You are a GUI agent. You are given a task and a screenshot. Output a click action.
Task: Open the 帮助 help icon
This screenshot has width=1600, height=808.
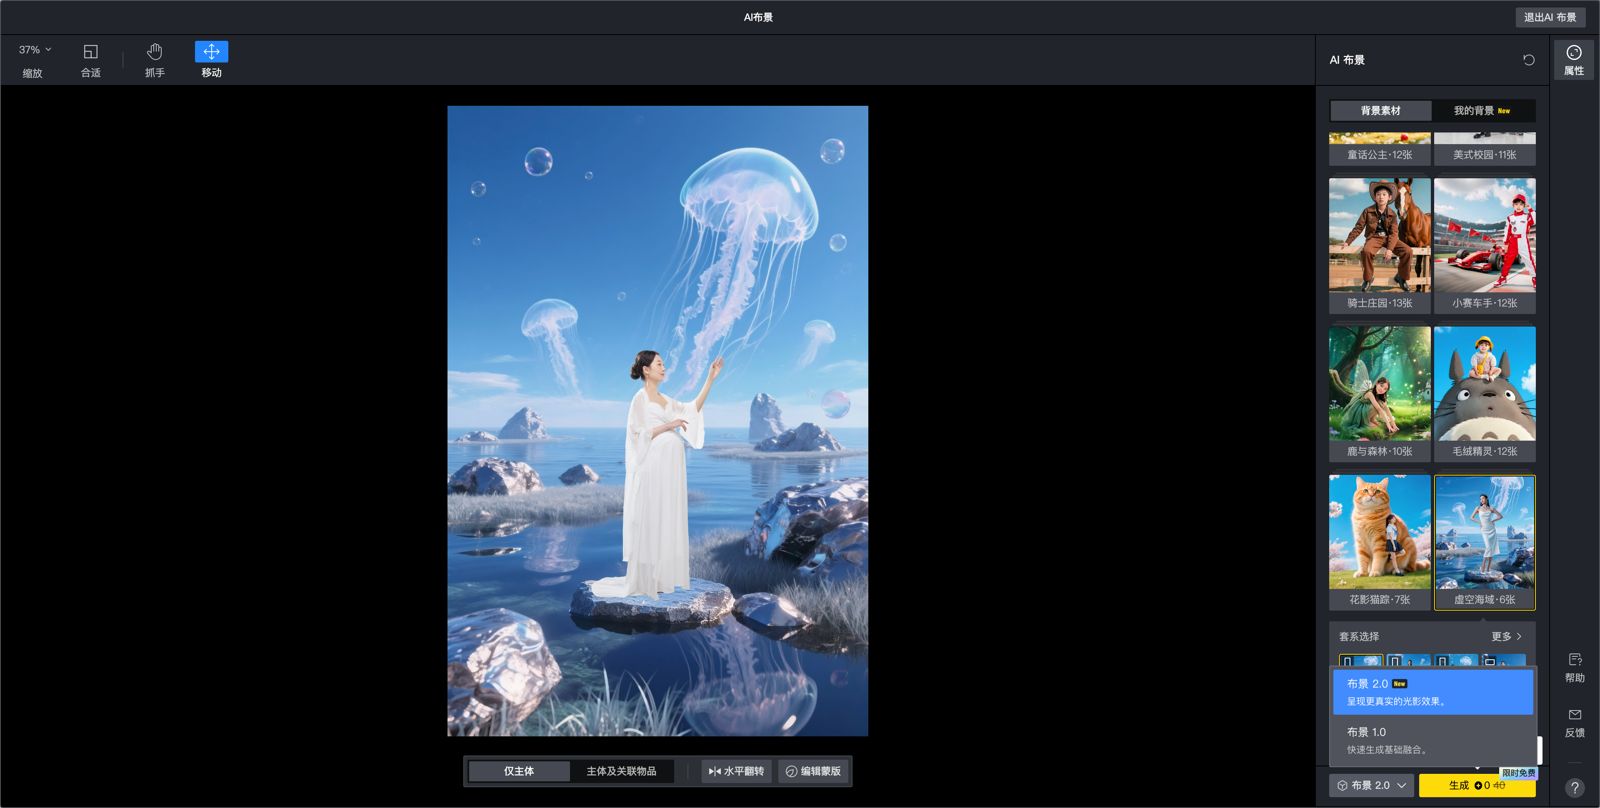point(1574,667)
